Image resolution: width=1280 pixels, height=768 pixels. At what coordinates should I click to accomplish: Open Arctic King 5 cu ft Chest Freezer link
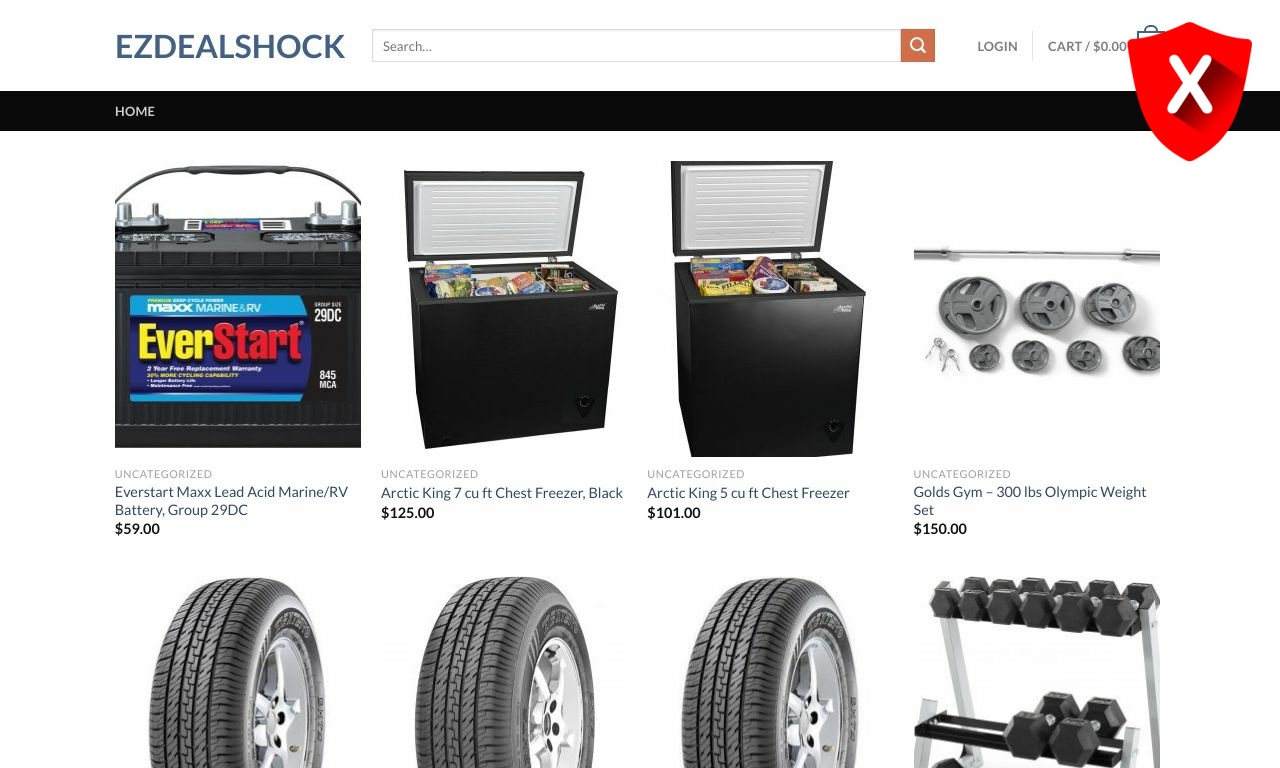pyautogui.click(x=748, y=493)
